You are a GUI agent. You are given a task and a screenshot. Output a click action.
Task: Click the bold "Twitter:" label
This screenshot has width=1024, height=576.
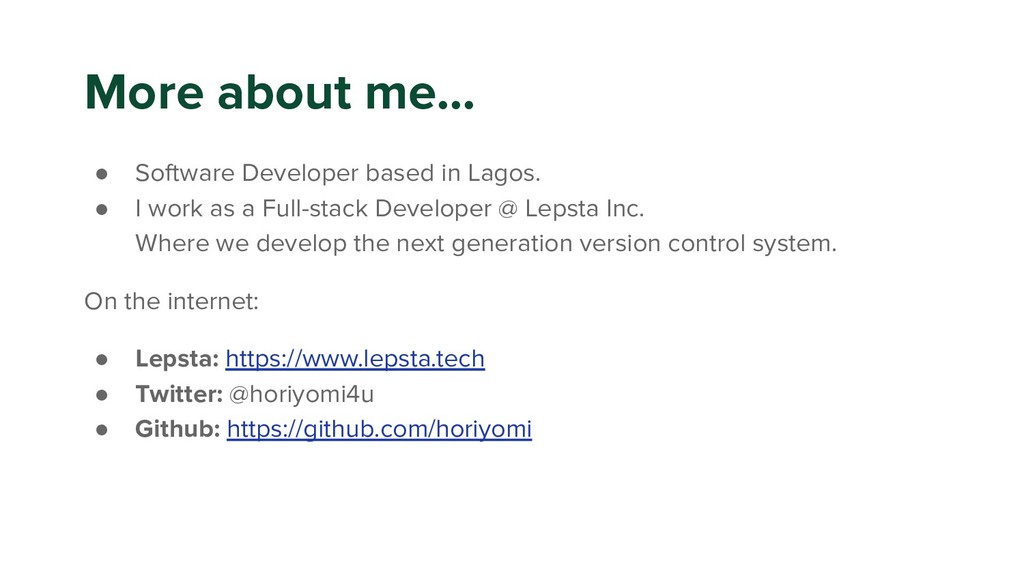179,395
